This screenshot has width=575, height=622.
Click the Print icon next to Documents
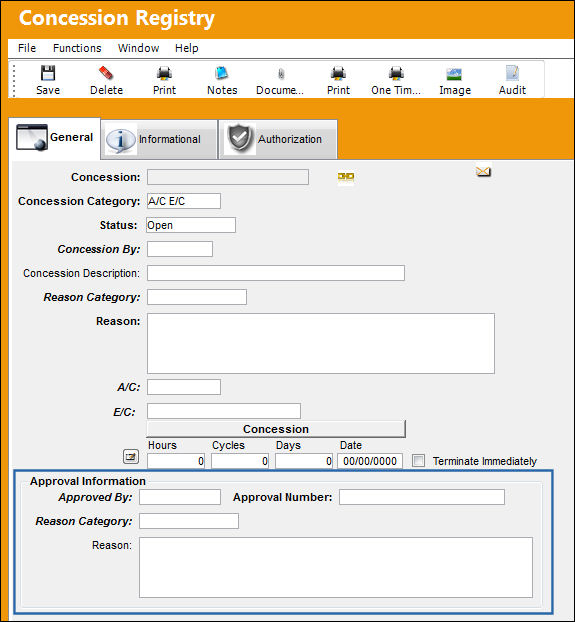click(x=338, y=73)
